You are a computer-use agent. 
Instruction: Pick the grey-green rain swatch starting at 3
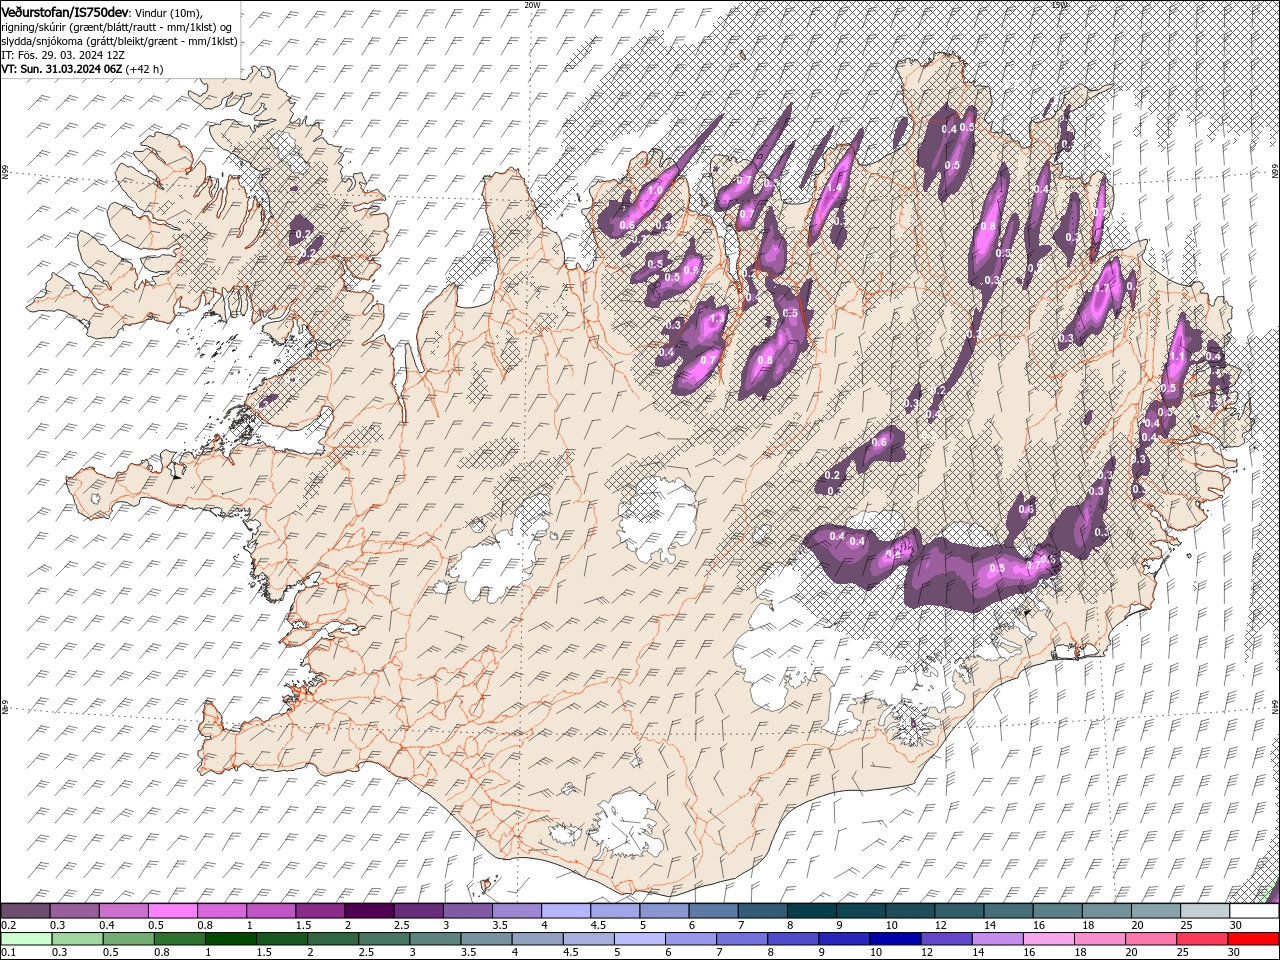[436, 939]
